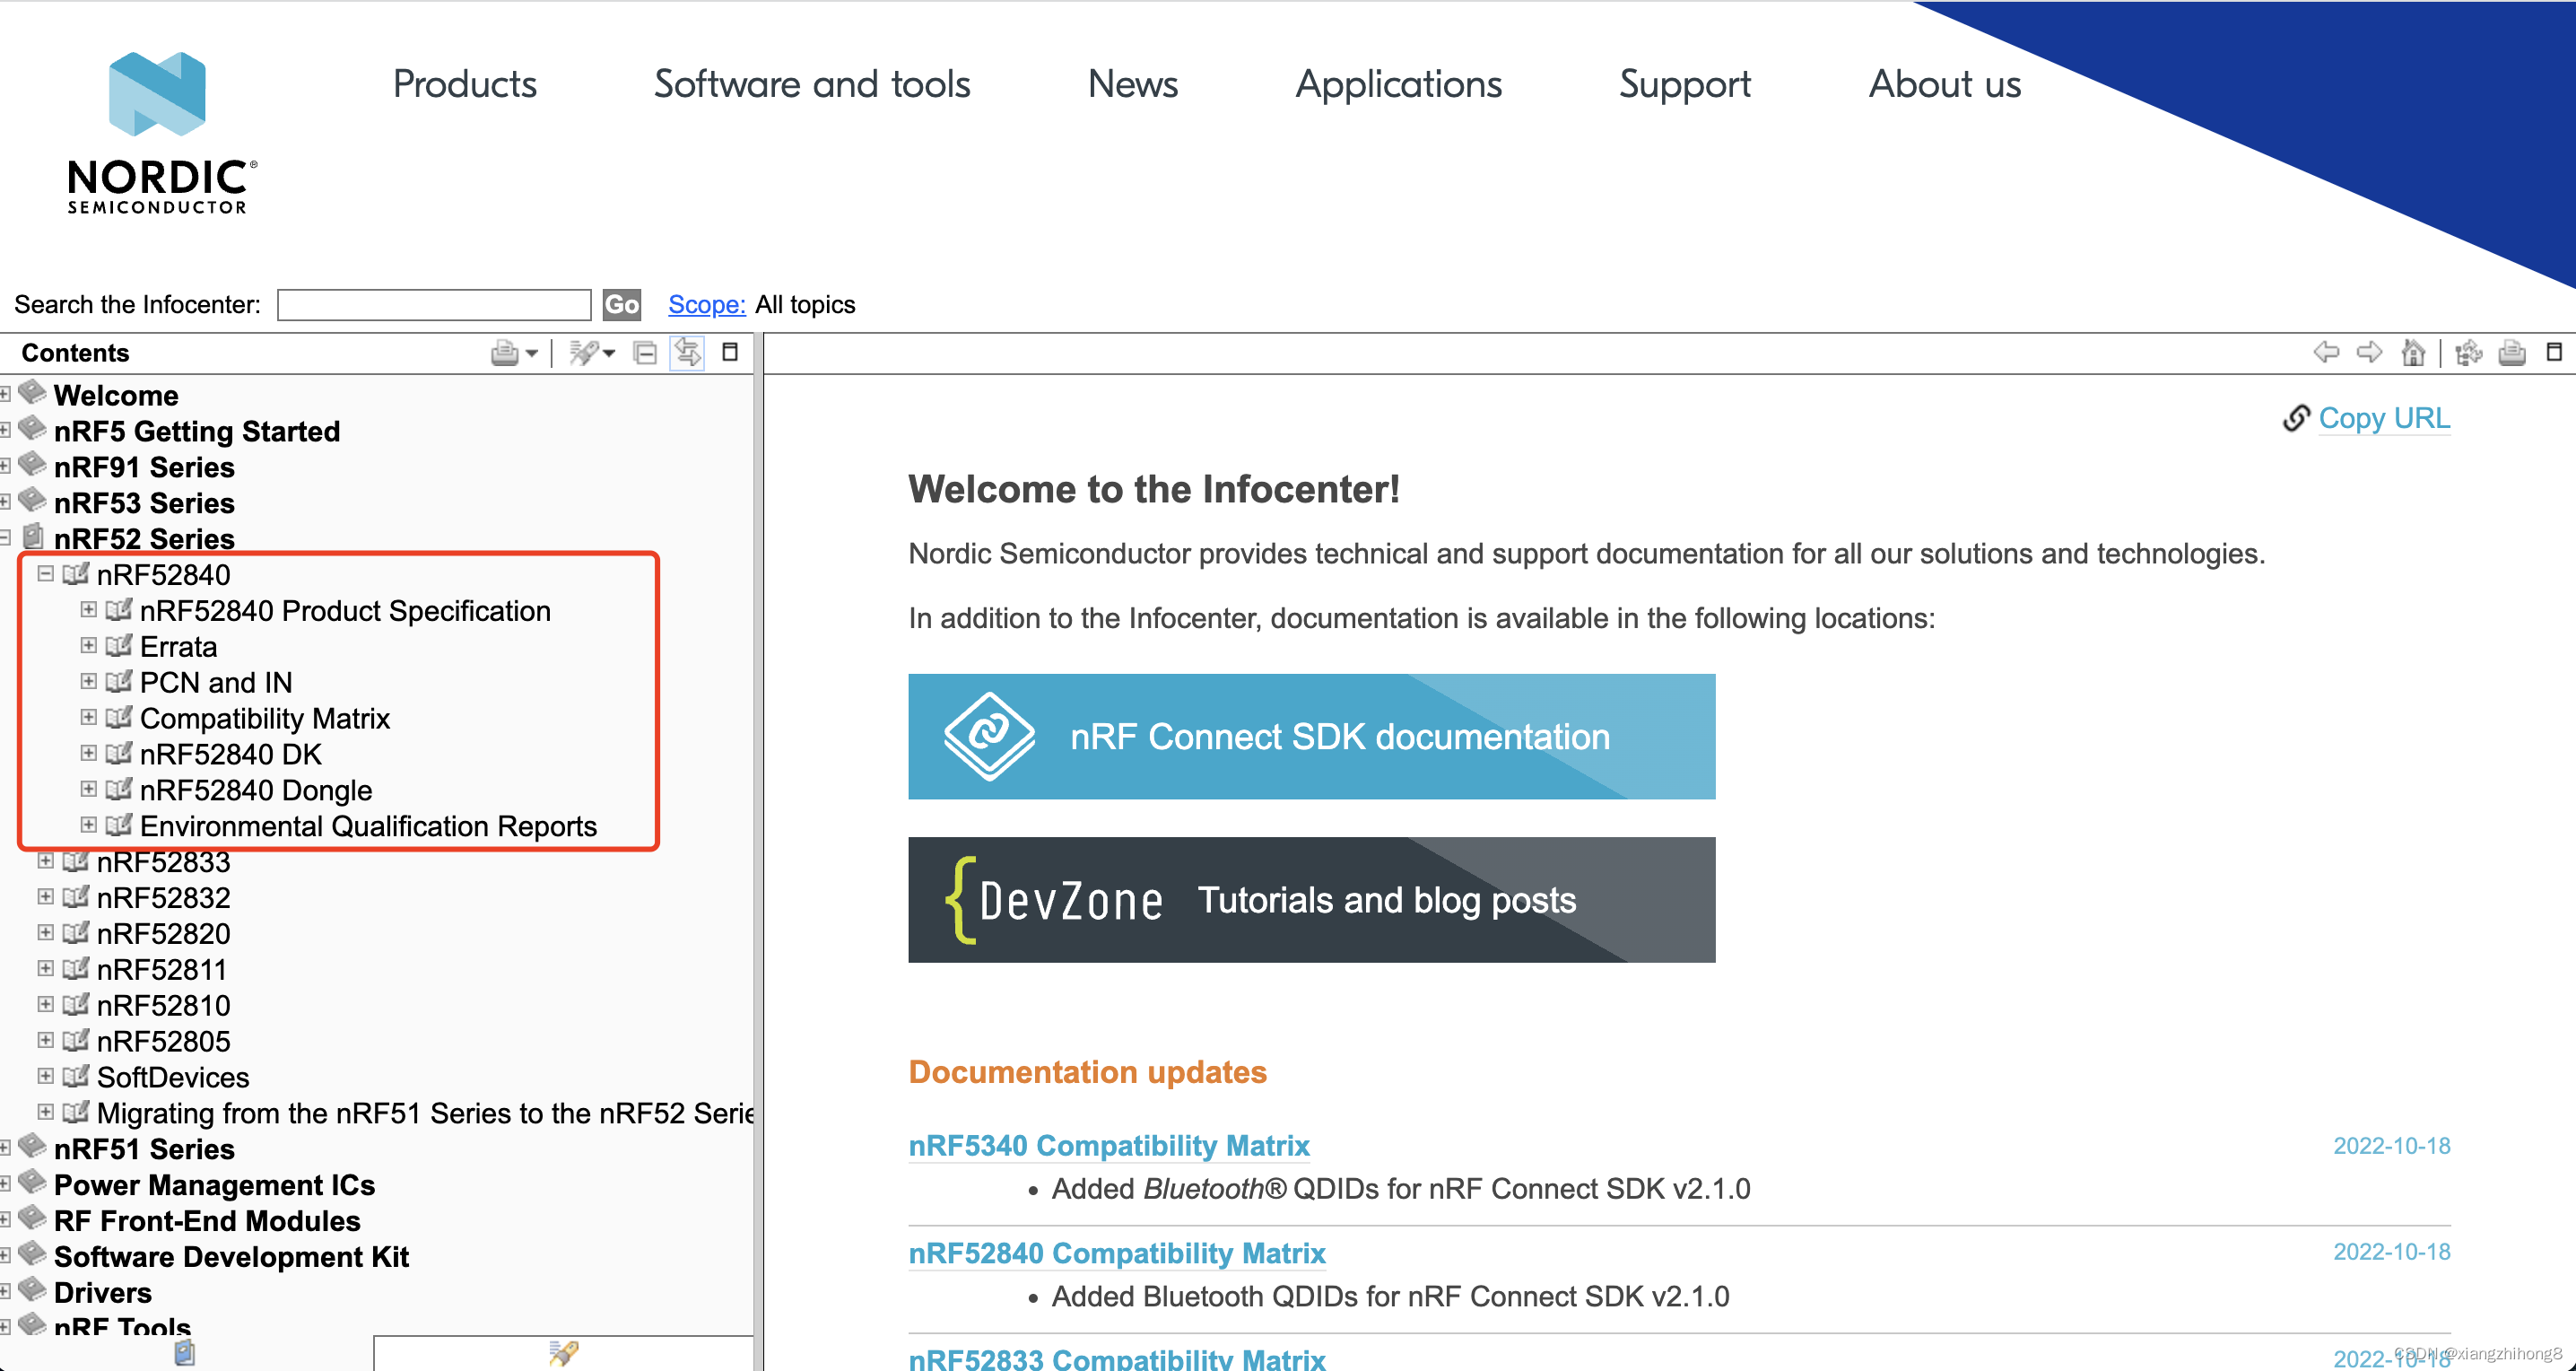Screen dimensions: 2576x1371
Task: Click Collapse All icon in Contents toolbar
Action: 645,352
